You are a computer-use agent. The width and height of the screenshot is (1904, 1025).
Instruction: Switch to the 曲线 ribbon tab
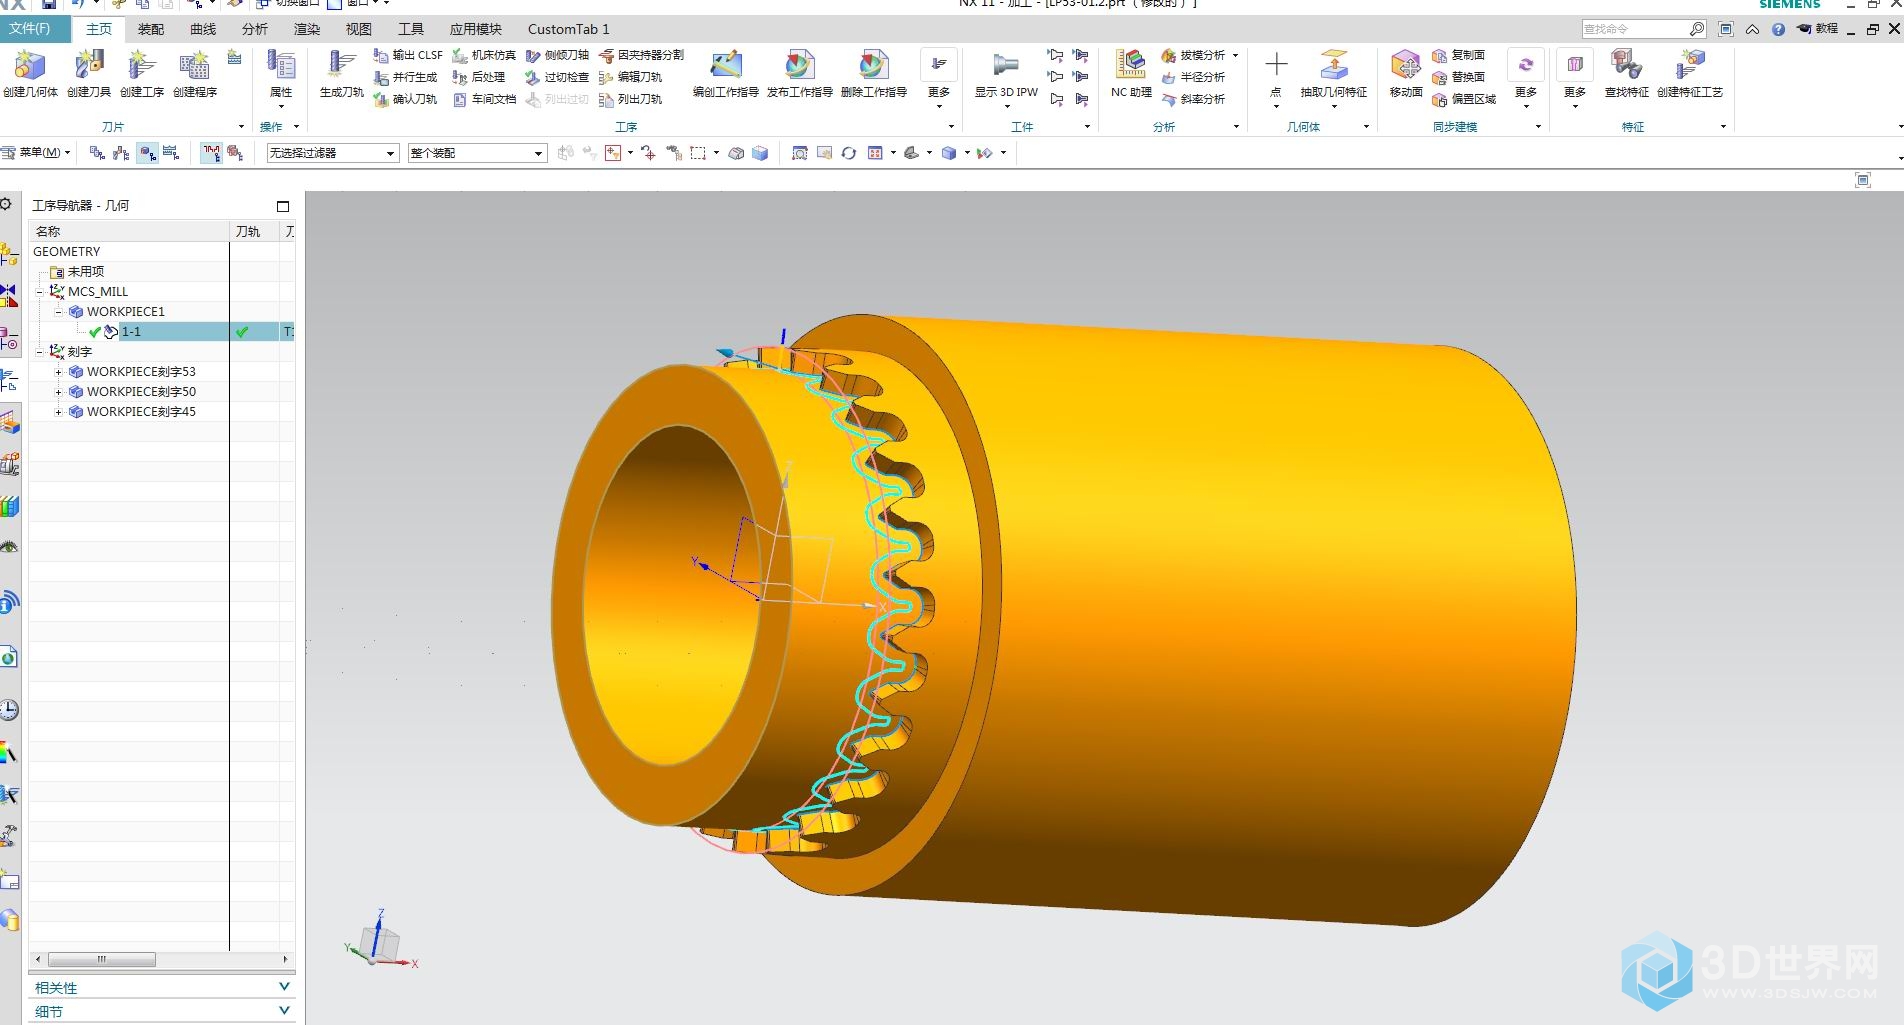[203, 29]
